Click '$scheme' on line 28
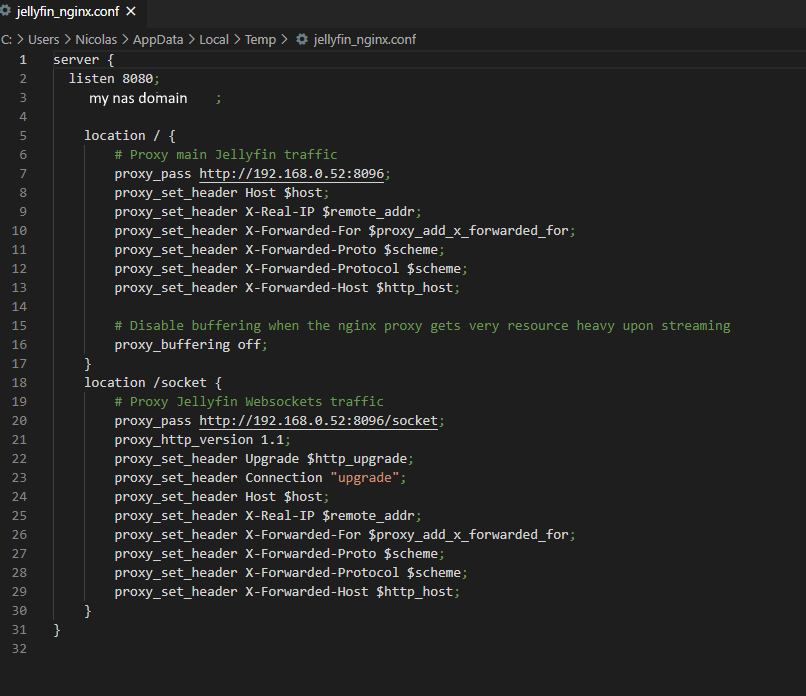 pyautogui.click(x=434, y=573)
